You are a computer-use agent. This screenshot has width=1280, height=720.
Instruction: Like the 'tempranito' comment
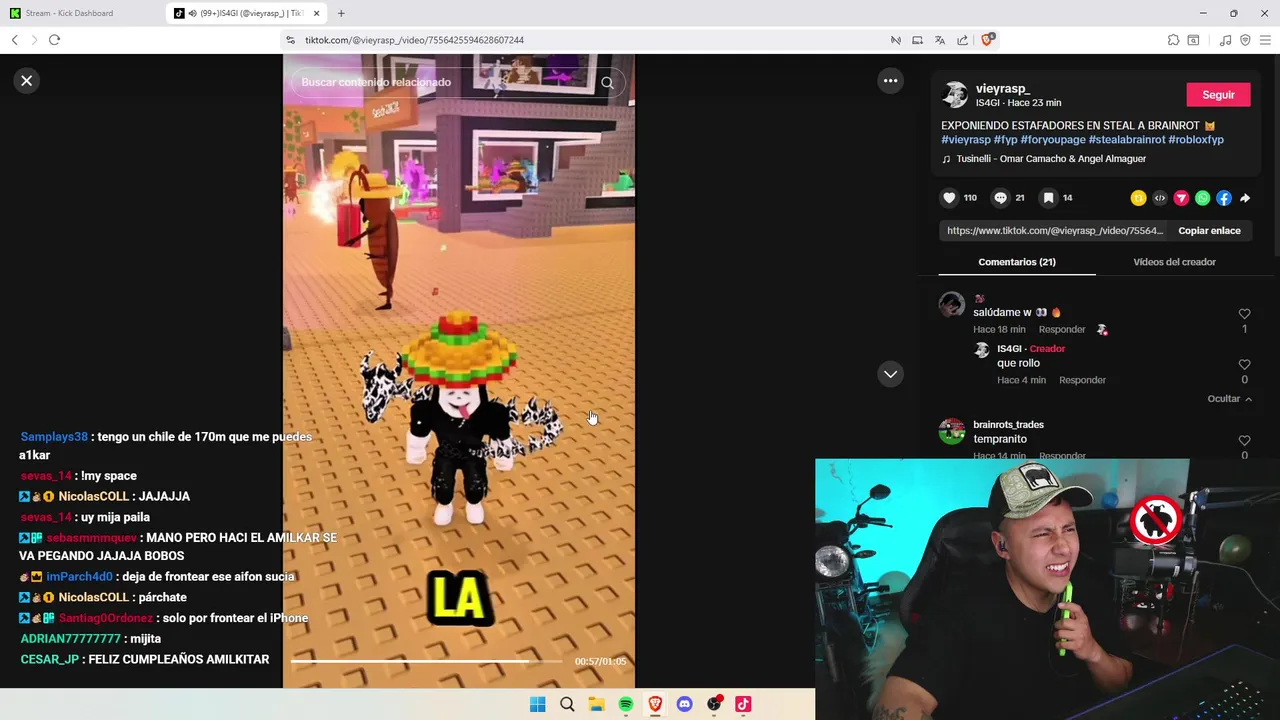1244,441
